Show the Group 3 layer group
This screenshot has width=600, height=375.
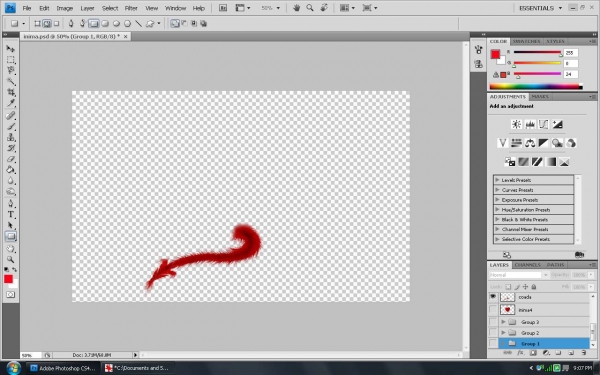tap(493, 322)
